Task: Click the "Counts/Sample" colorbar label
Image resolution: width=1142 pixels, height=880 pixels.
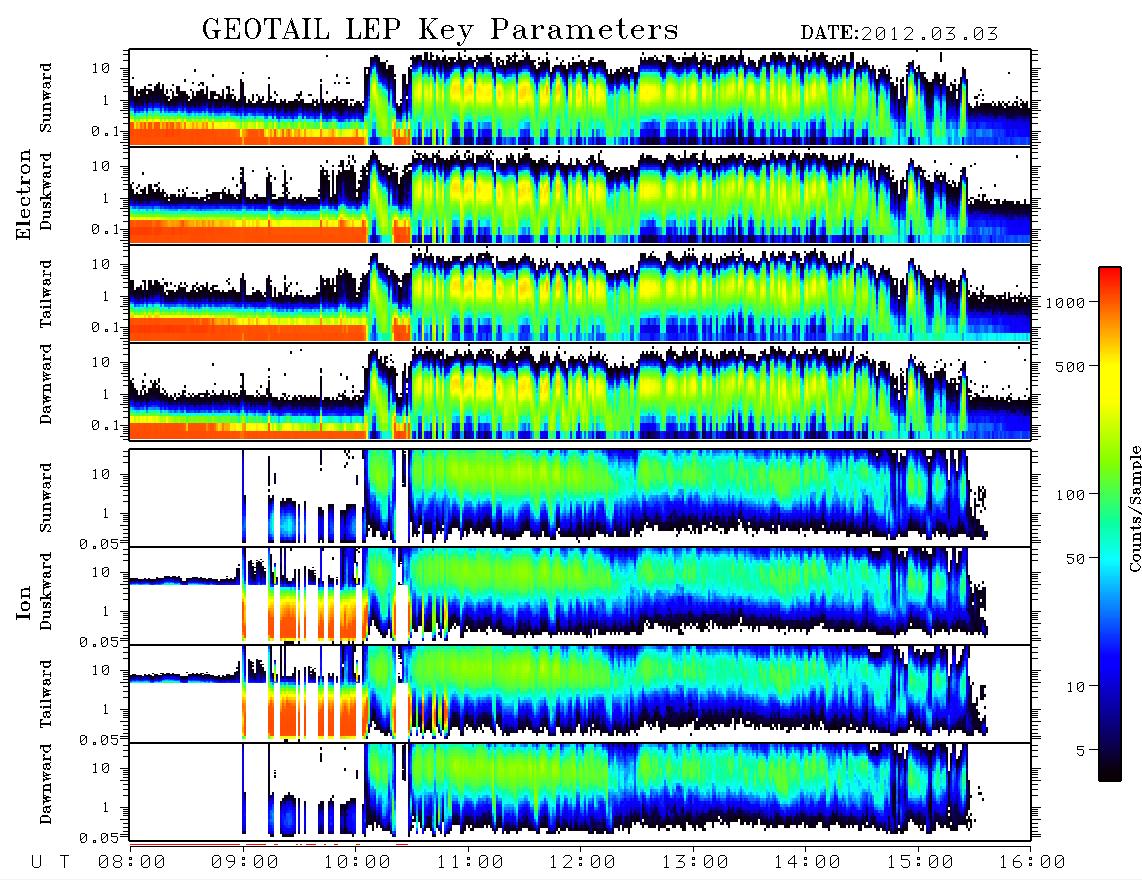Action: tap(1134, 508)
